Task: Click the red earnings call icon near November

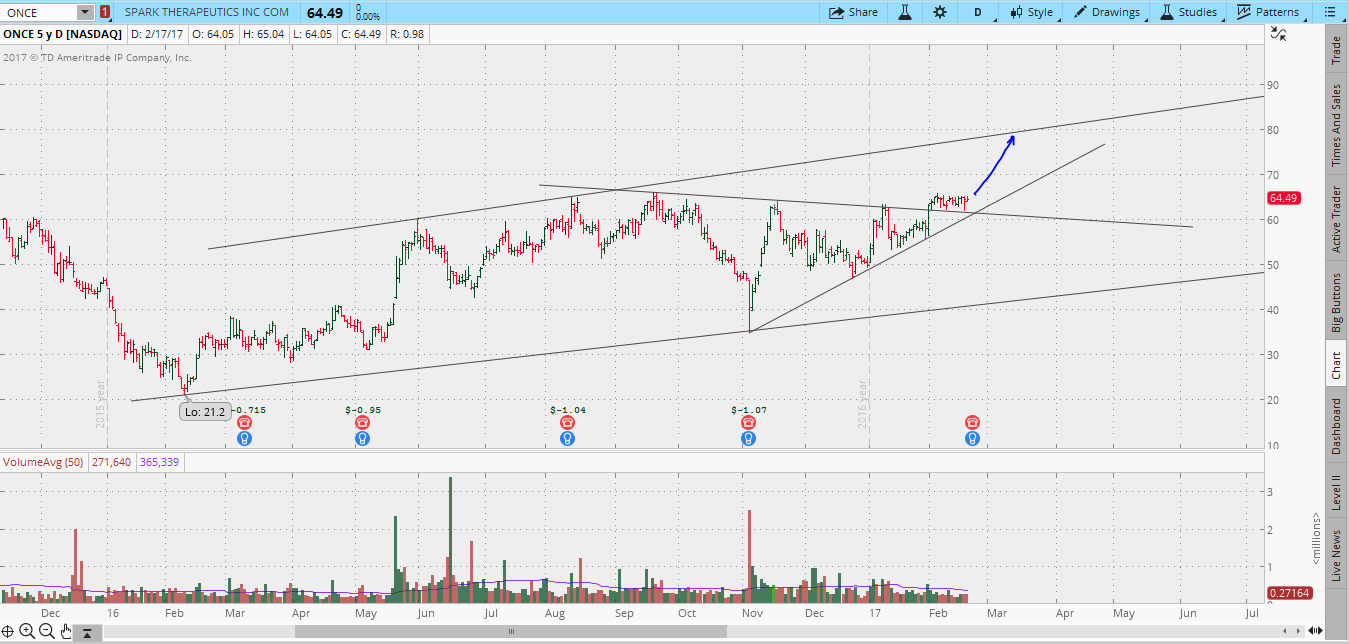Action: 748,423
